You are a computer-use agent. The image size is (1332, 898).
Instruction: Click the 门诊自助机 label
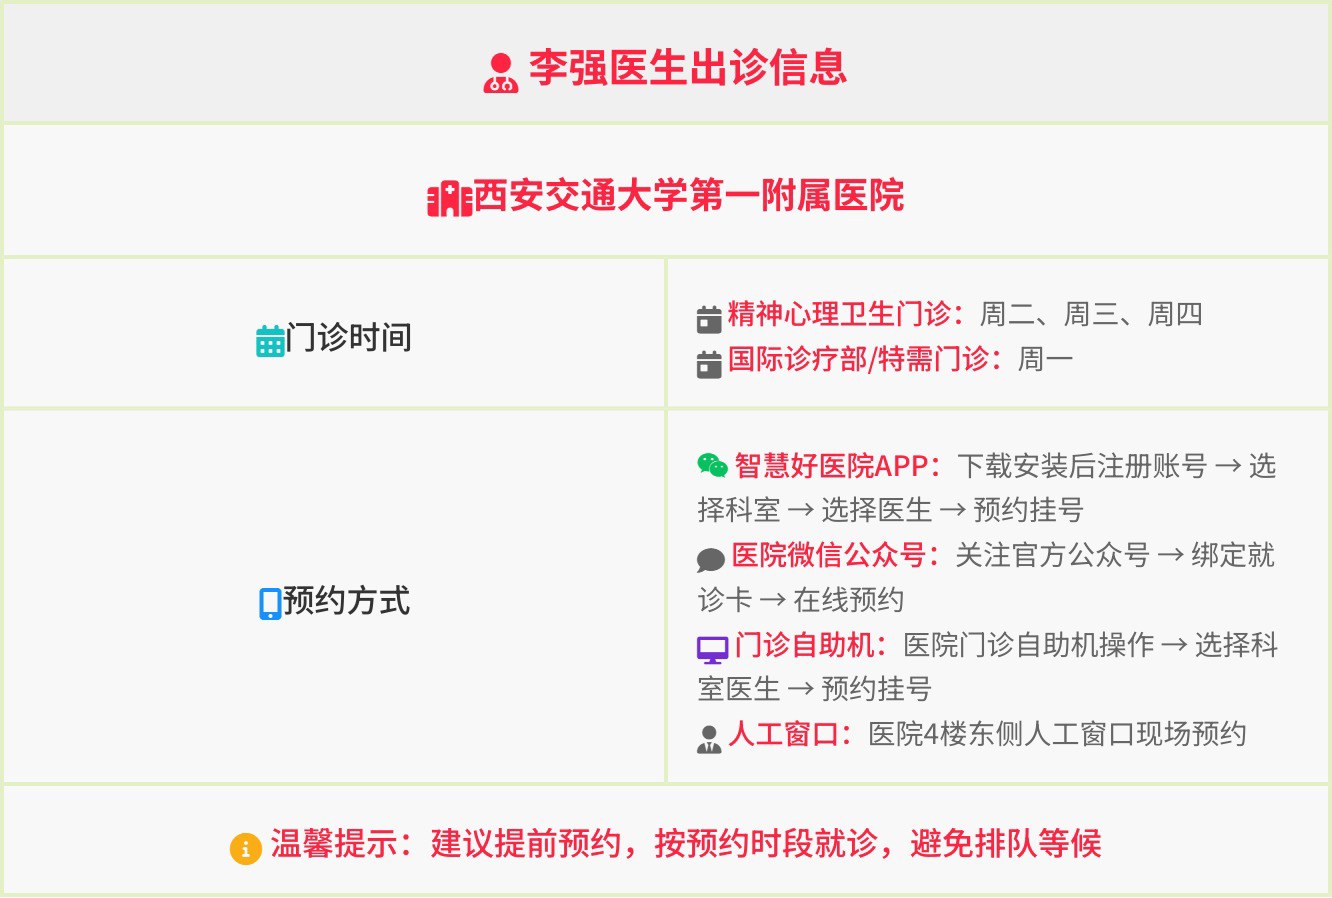click(805, 645)
